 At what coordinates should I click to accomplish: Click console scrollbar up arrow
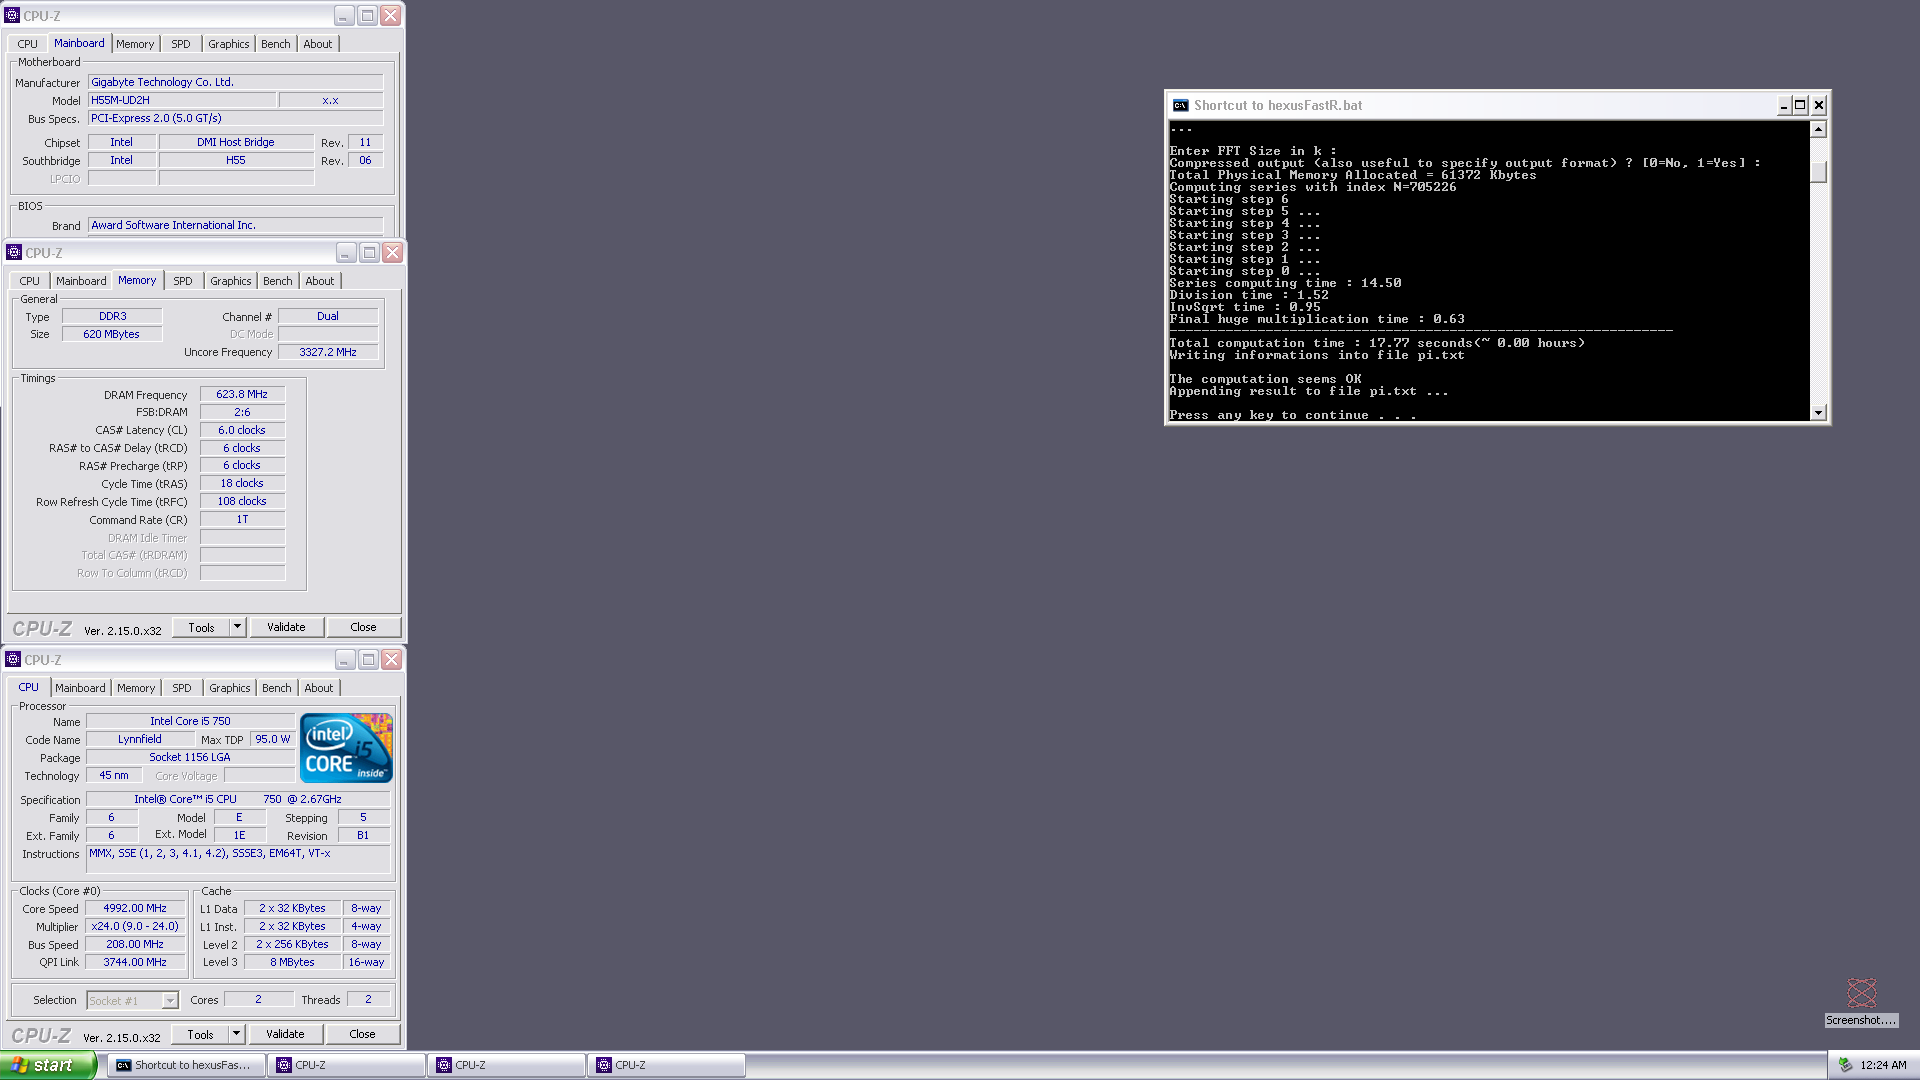pos(1818,129)
